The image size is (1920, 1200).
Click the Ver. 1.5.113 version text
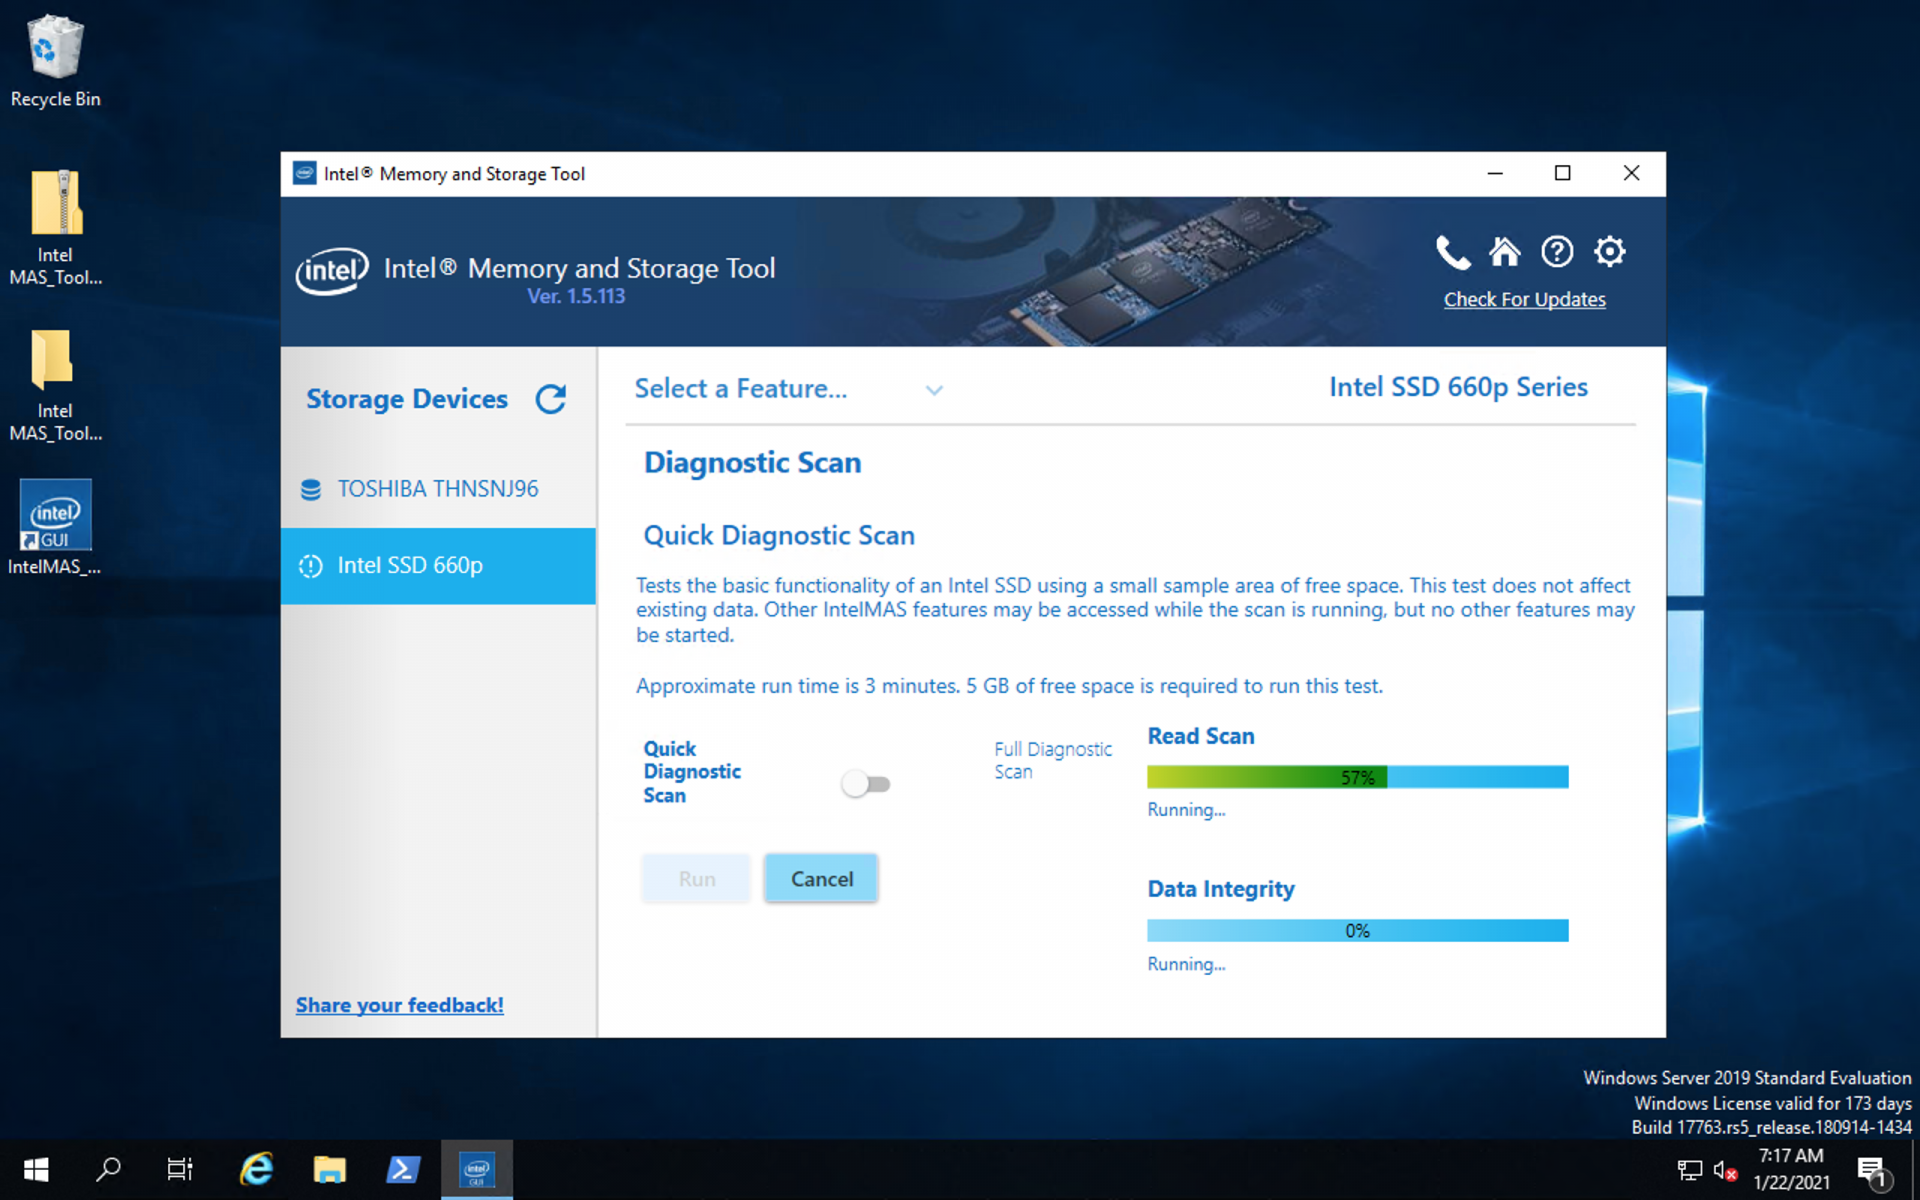coord(576,296)
